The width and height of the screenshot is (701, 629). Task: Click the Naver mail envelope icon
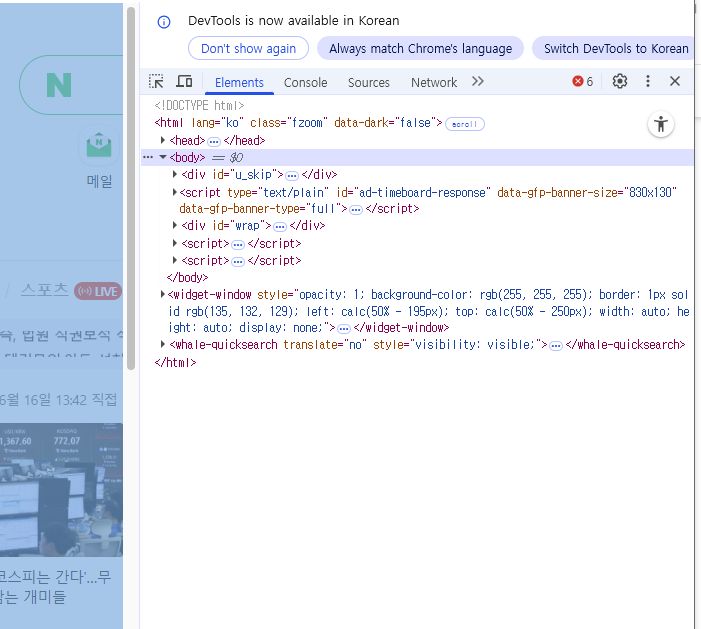tap(99, 146)
